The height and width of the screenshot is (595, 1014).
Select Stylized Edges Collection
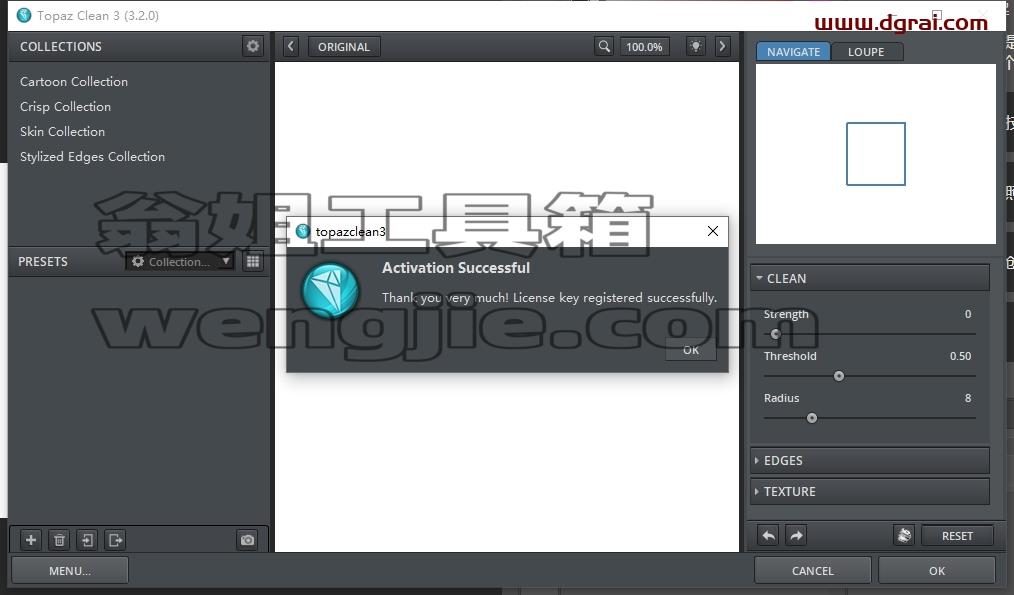tap(92, 157)
